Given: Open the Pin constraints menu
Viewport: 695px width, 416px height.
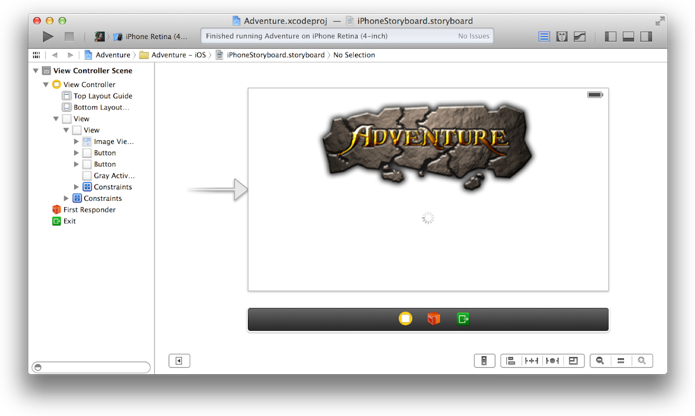Looking at the screenshot, I should click(x=531, y=361).
